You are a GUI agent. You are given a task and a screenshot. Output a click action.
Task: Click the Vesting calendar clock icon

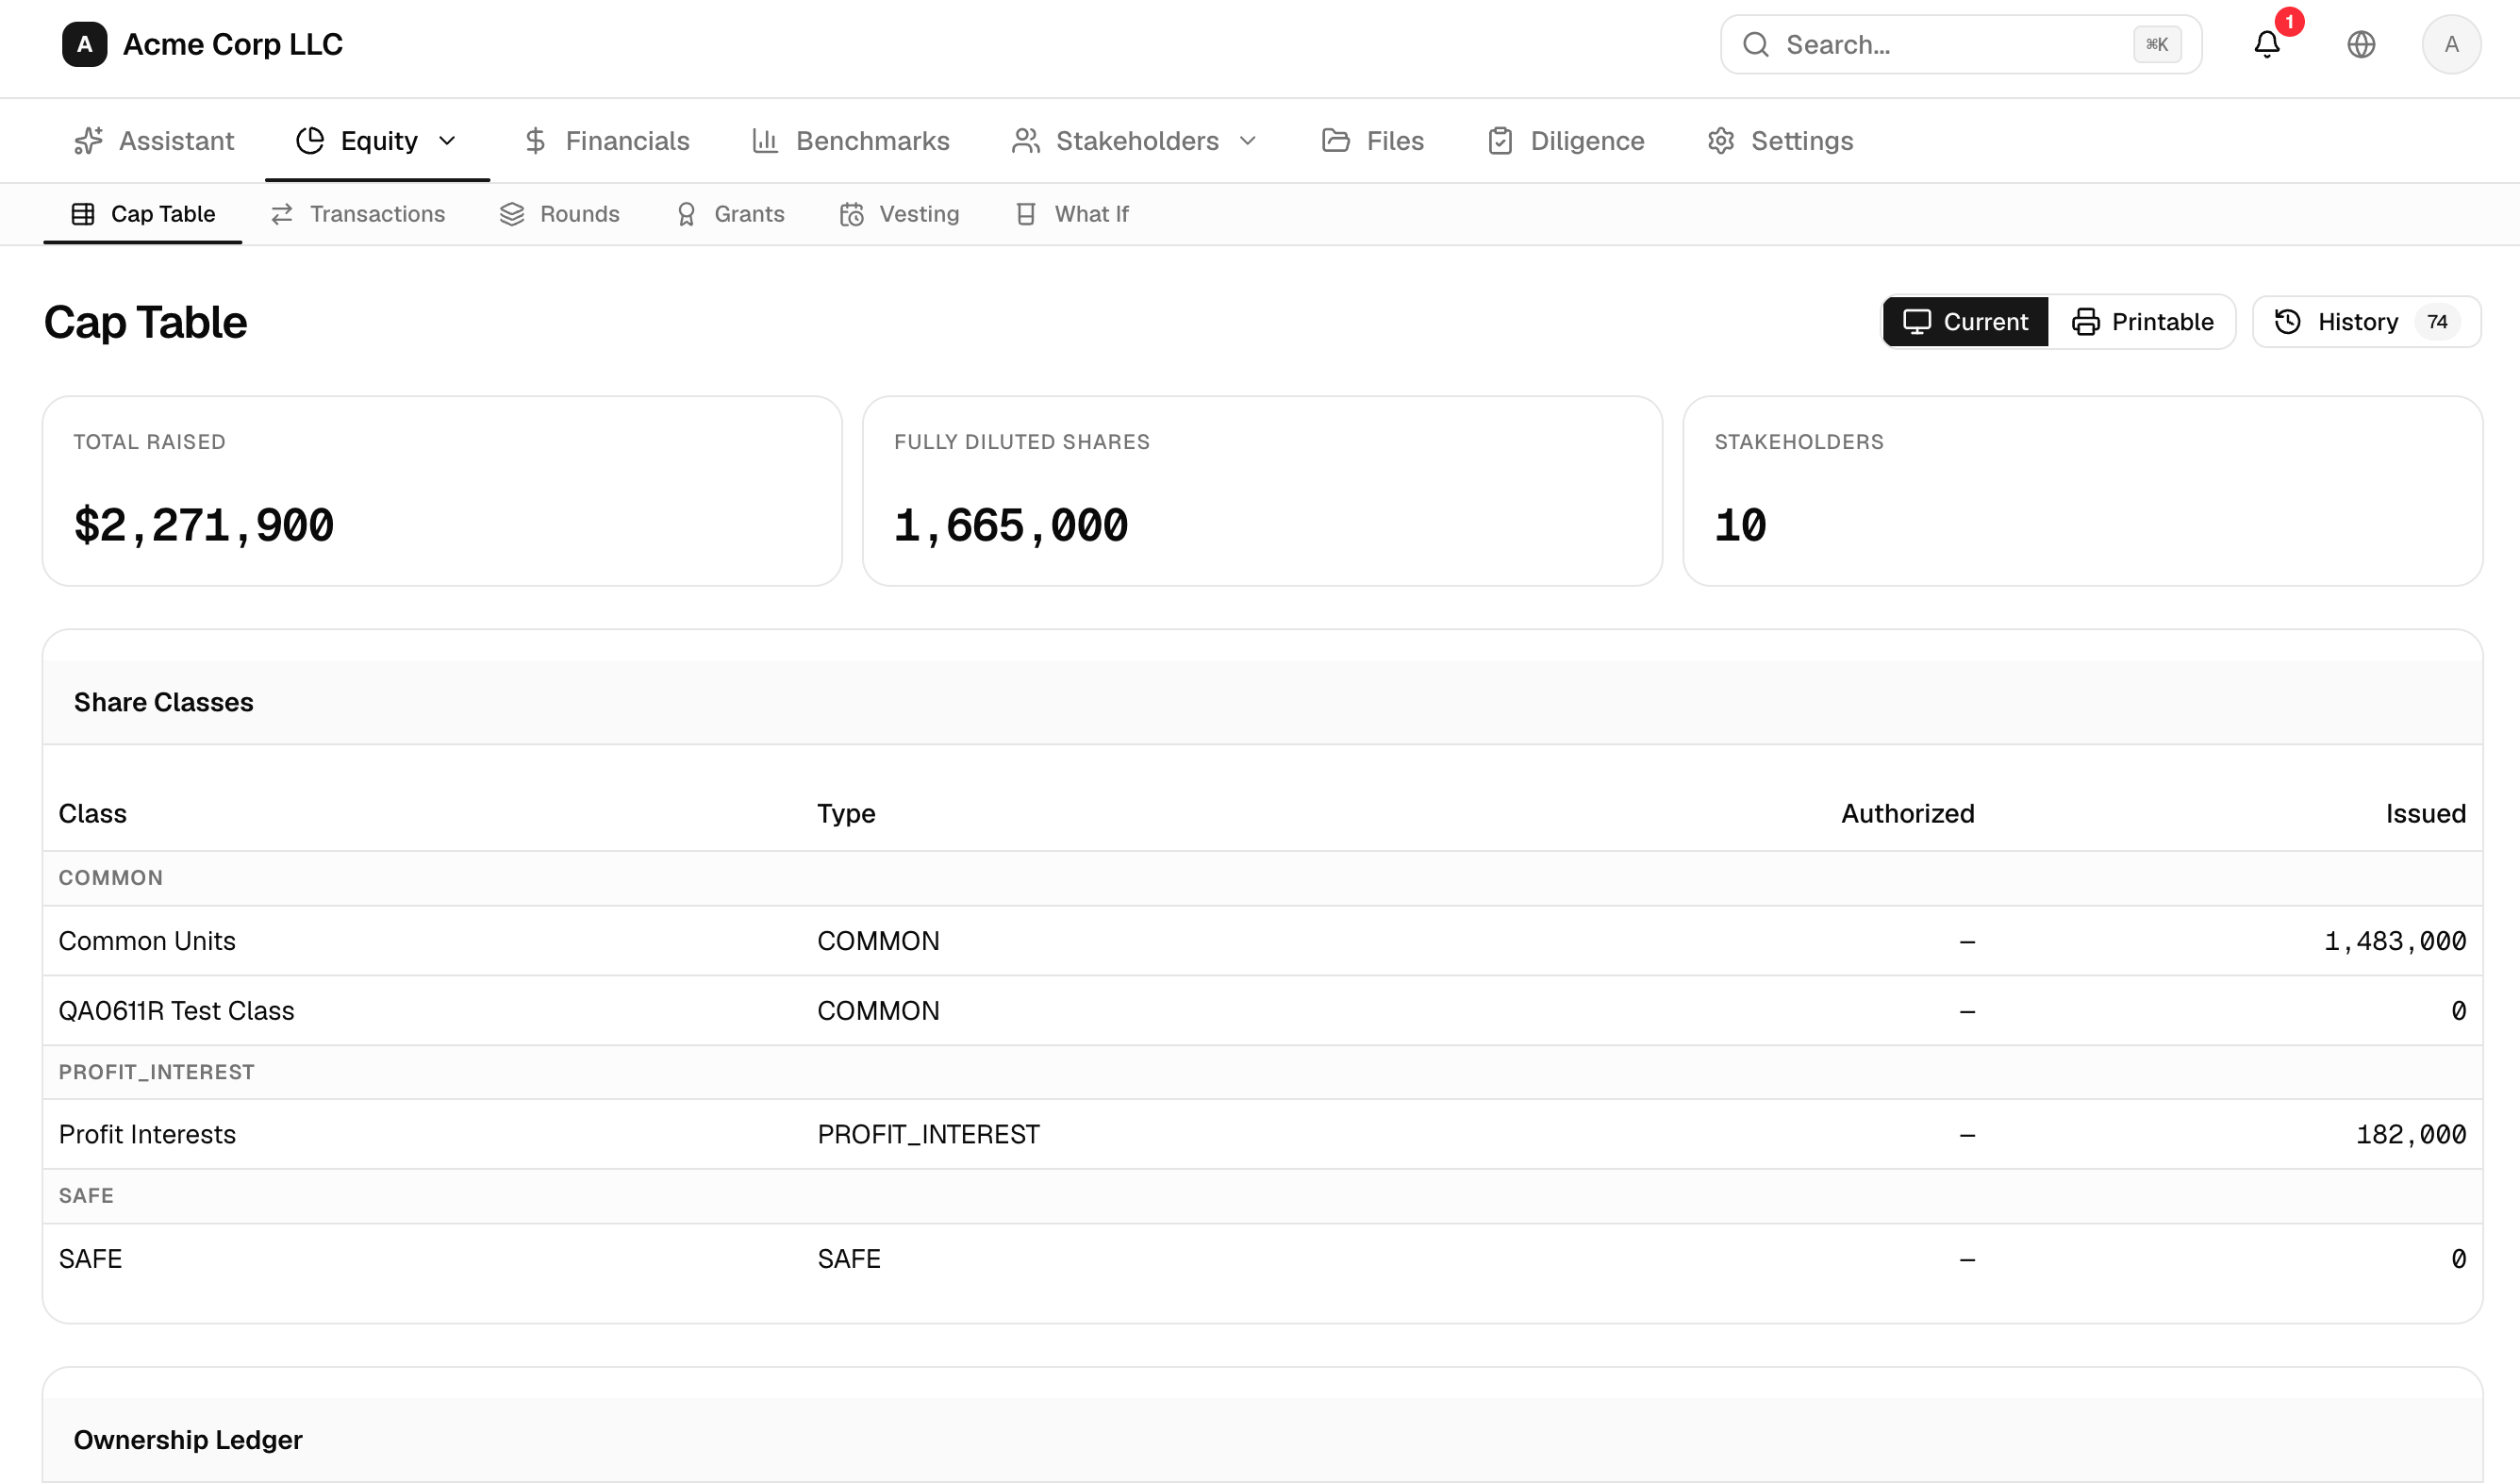[x=852, y=214]
